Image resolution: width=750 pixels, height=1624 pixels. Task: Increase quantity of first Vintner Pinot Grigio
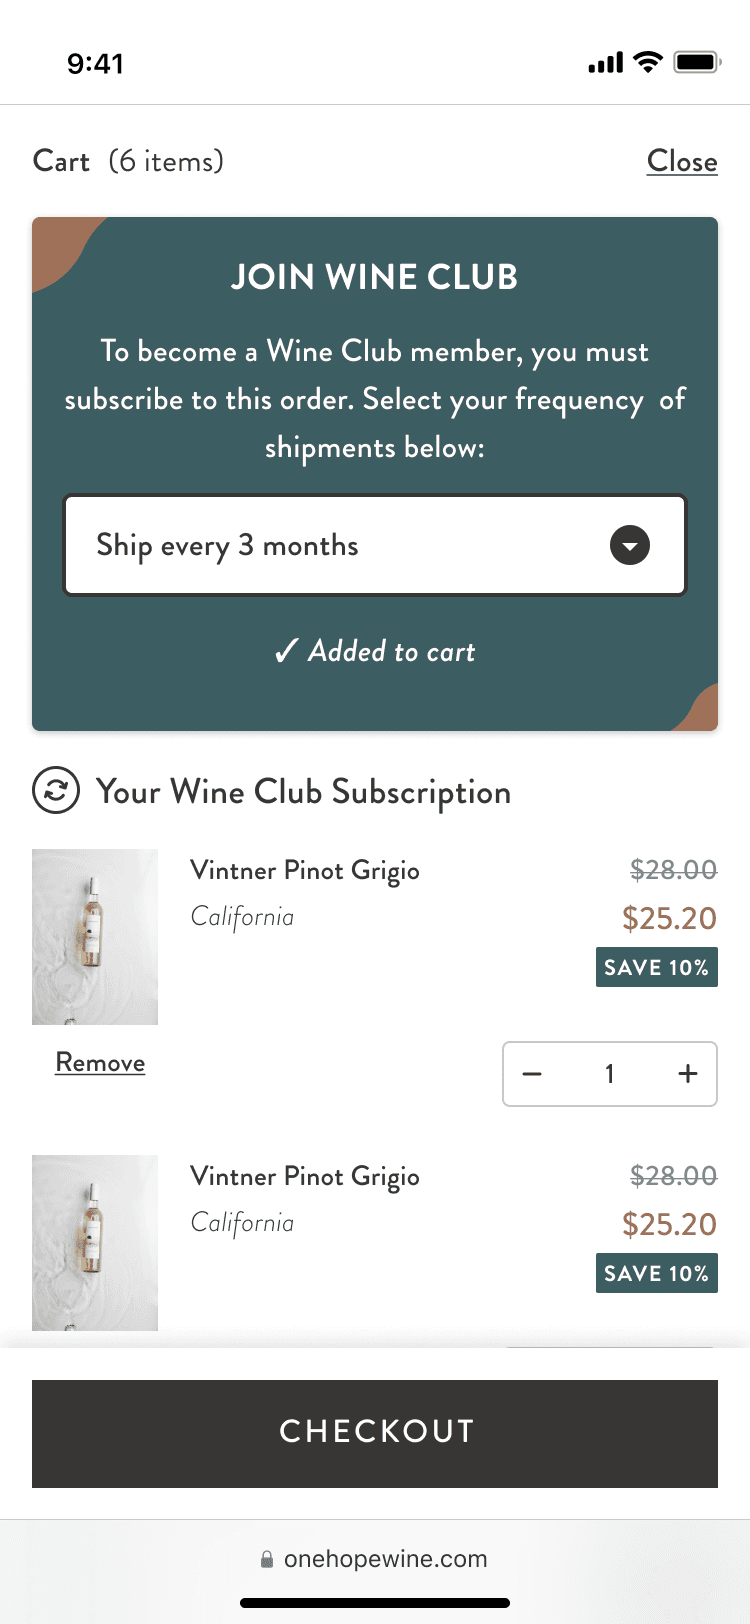coord(688,1074)
